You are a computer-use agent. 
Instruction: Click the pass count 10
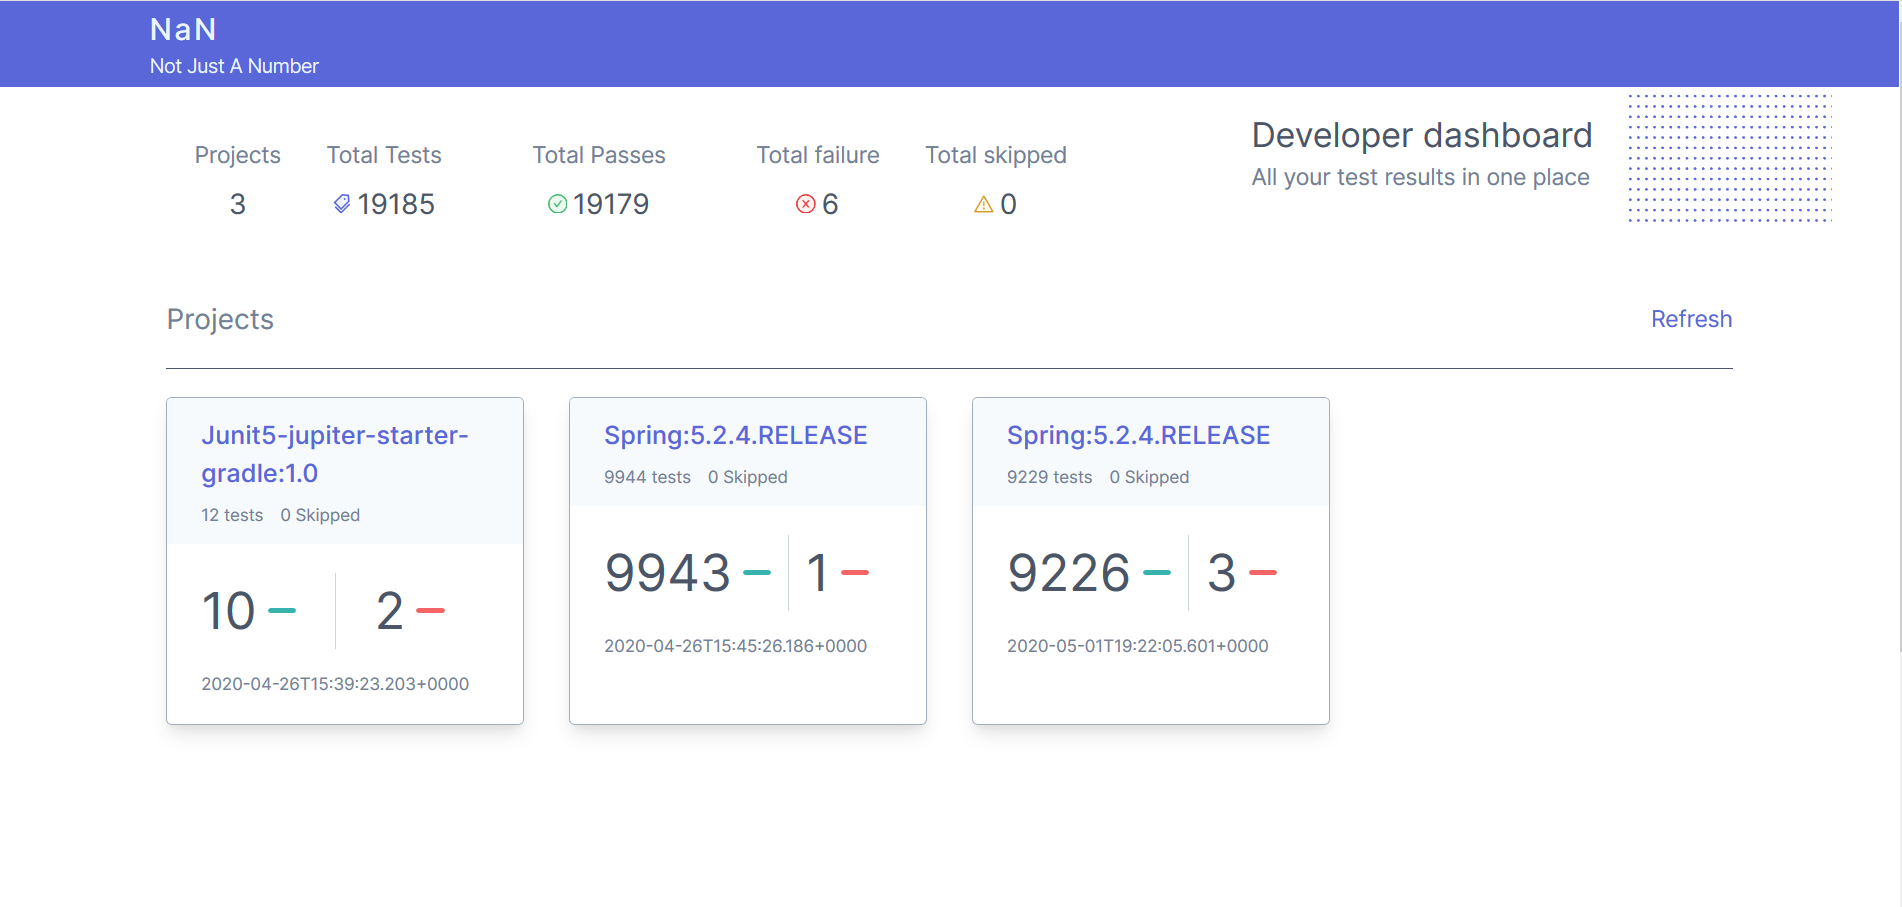[x=229, y=611]
